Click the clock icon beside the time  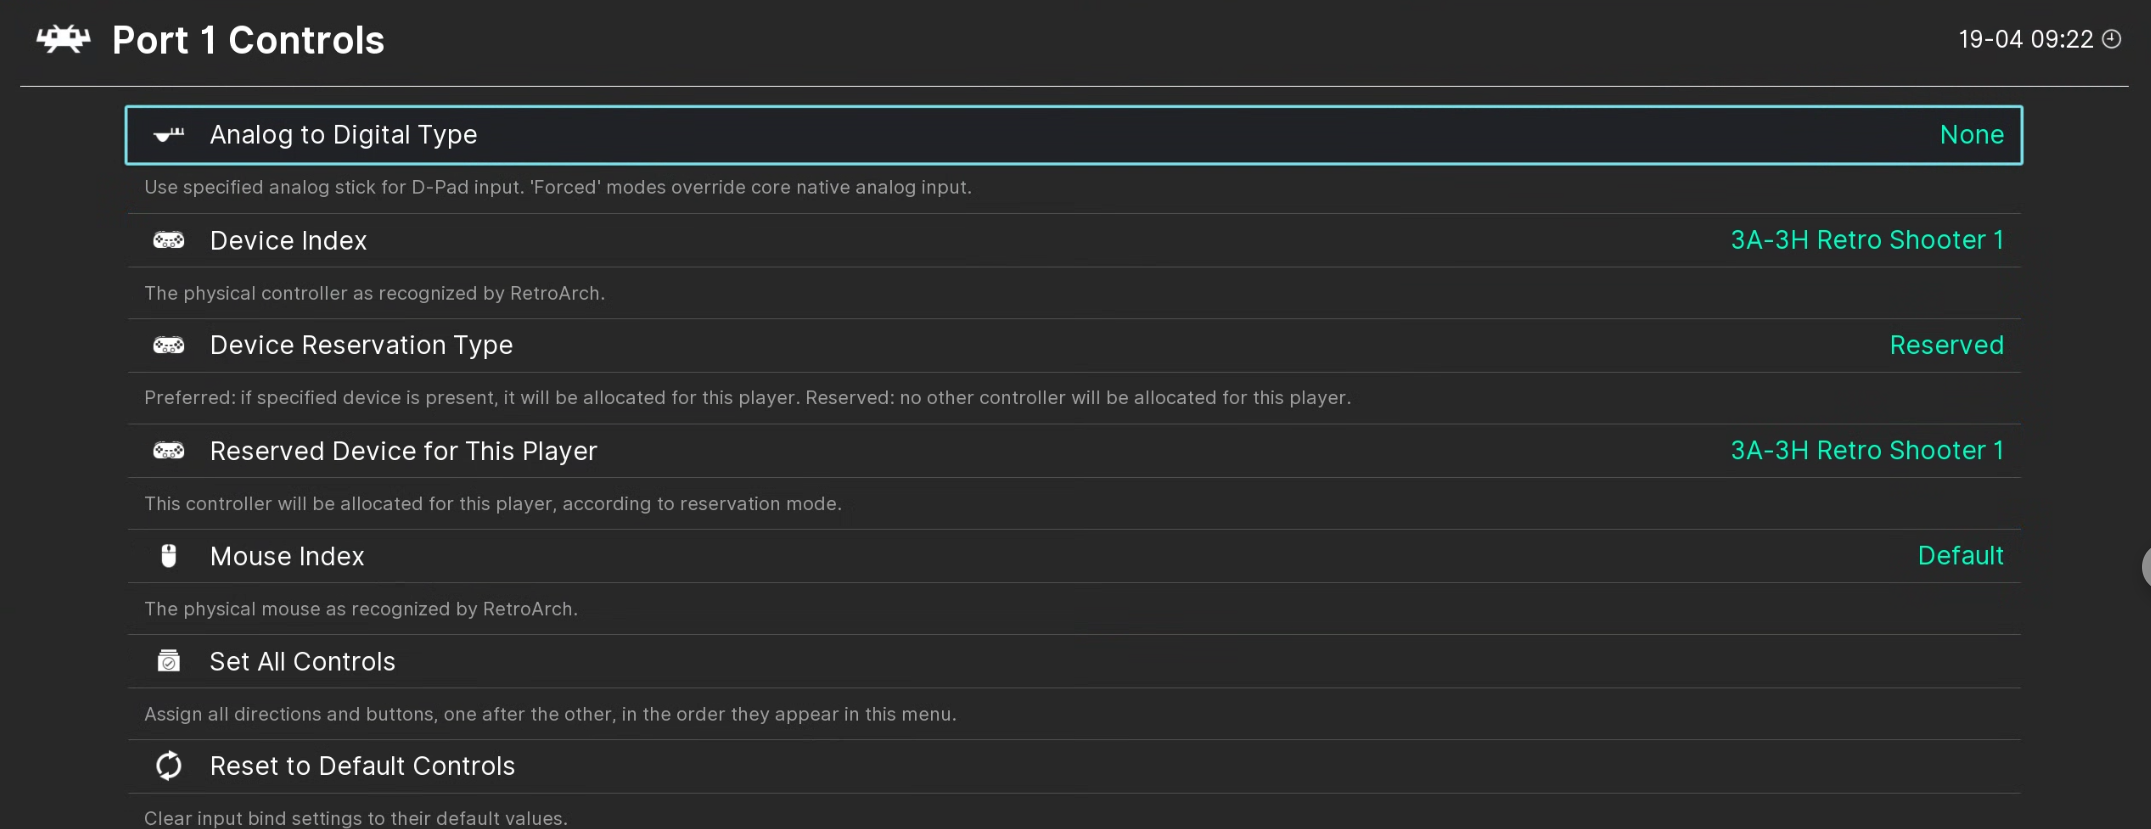[x=2111, y=39]
